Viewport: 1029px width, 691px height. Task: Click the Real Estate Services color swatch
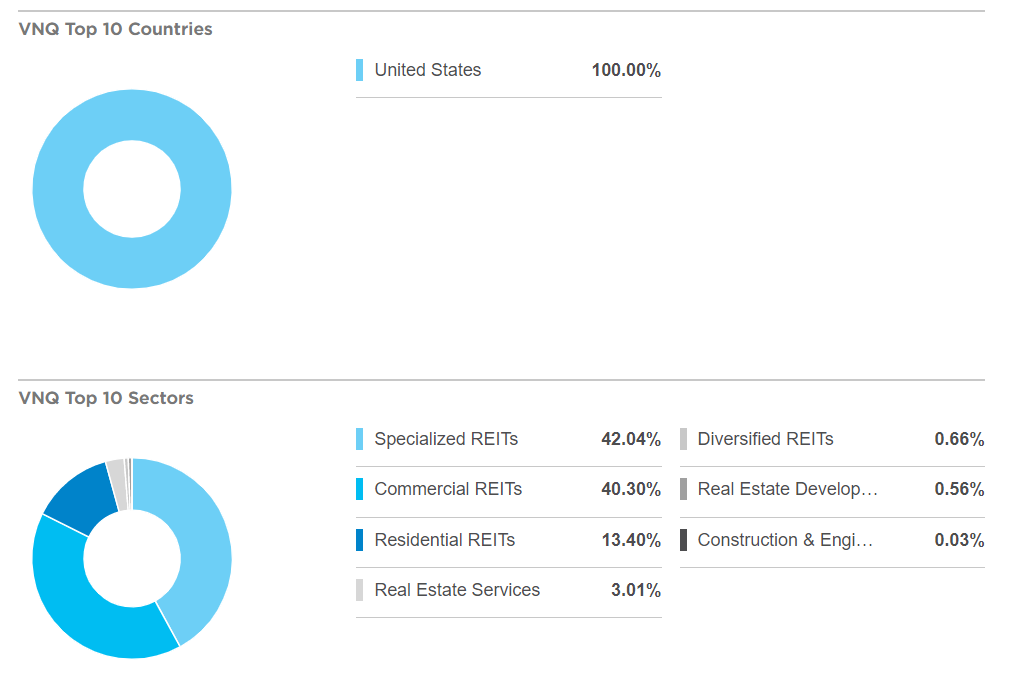[x=359, y=590]
